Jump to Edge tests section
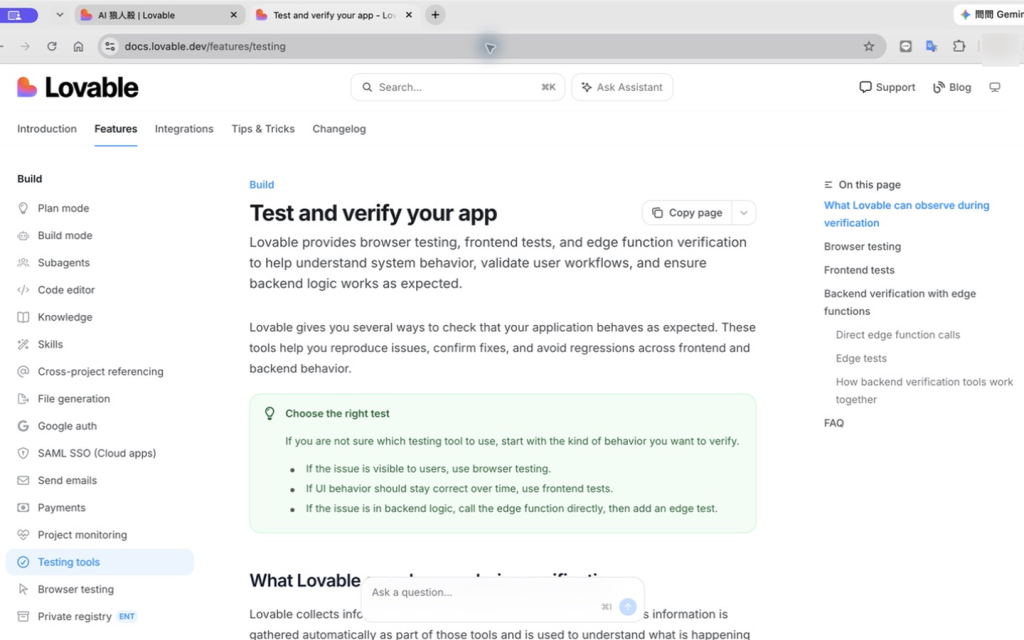This screenshot has width=1024, height=640. [x=861, y=358]
